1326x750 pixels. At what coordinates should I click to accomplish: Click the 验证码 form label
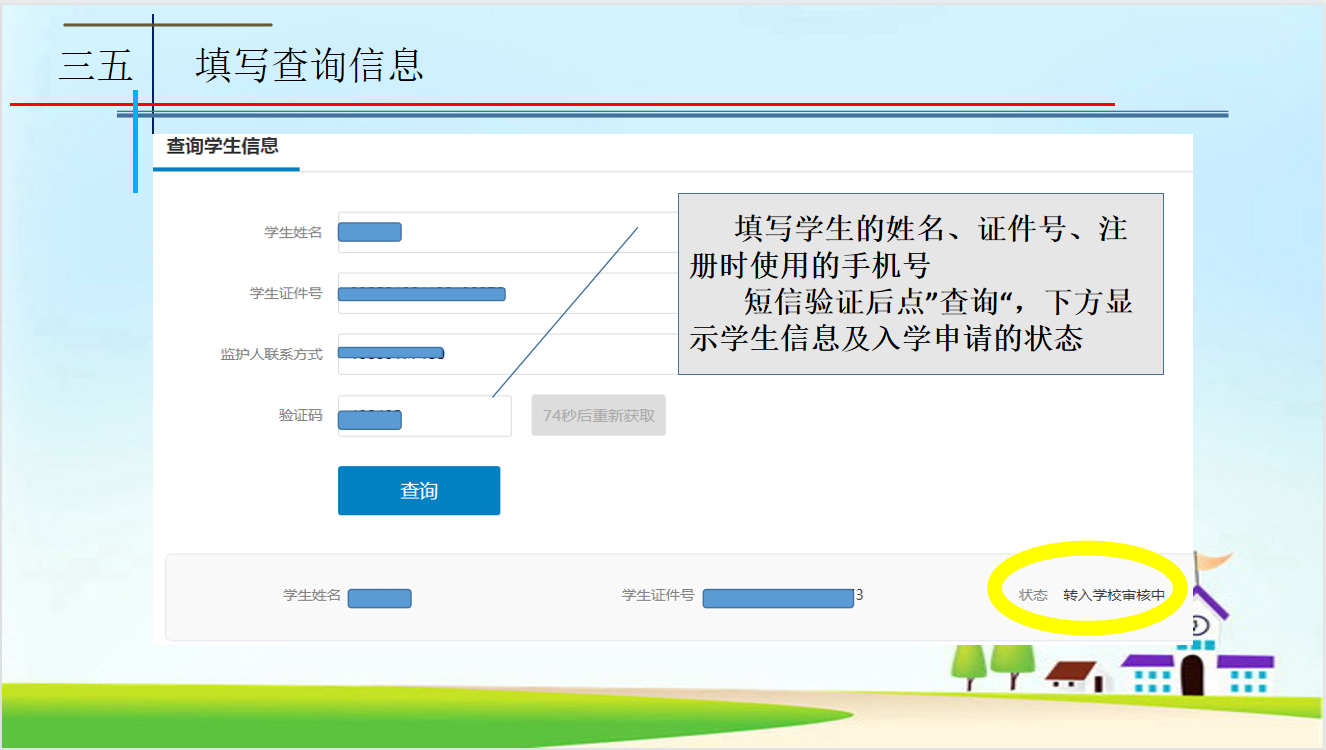[300, 415]
